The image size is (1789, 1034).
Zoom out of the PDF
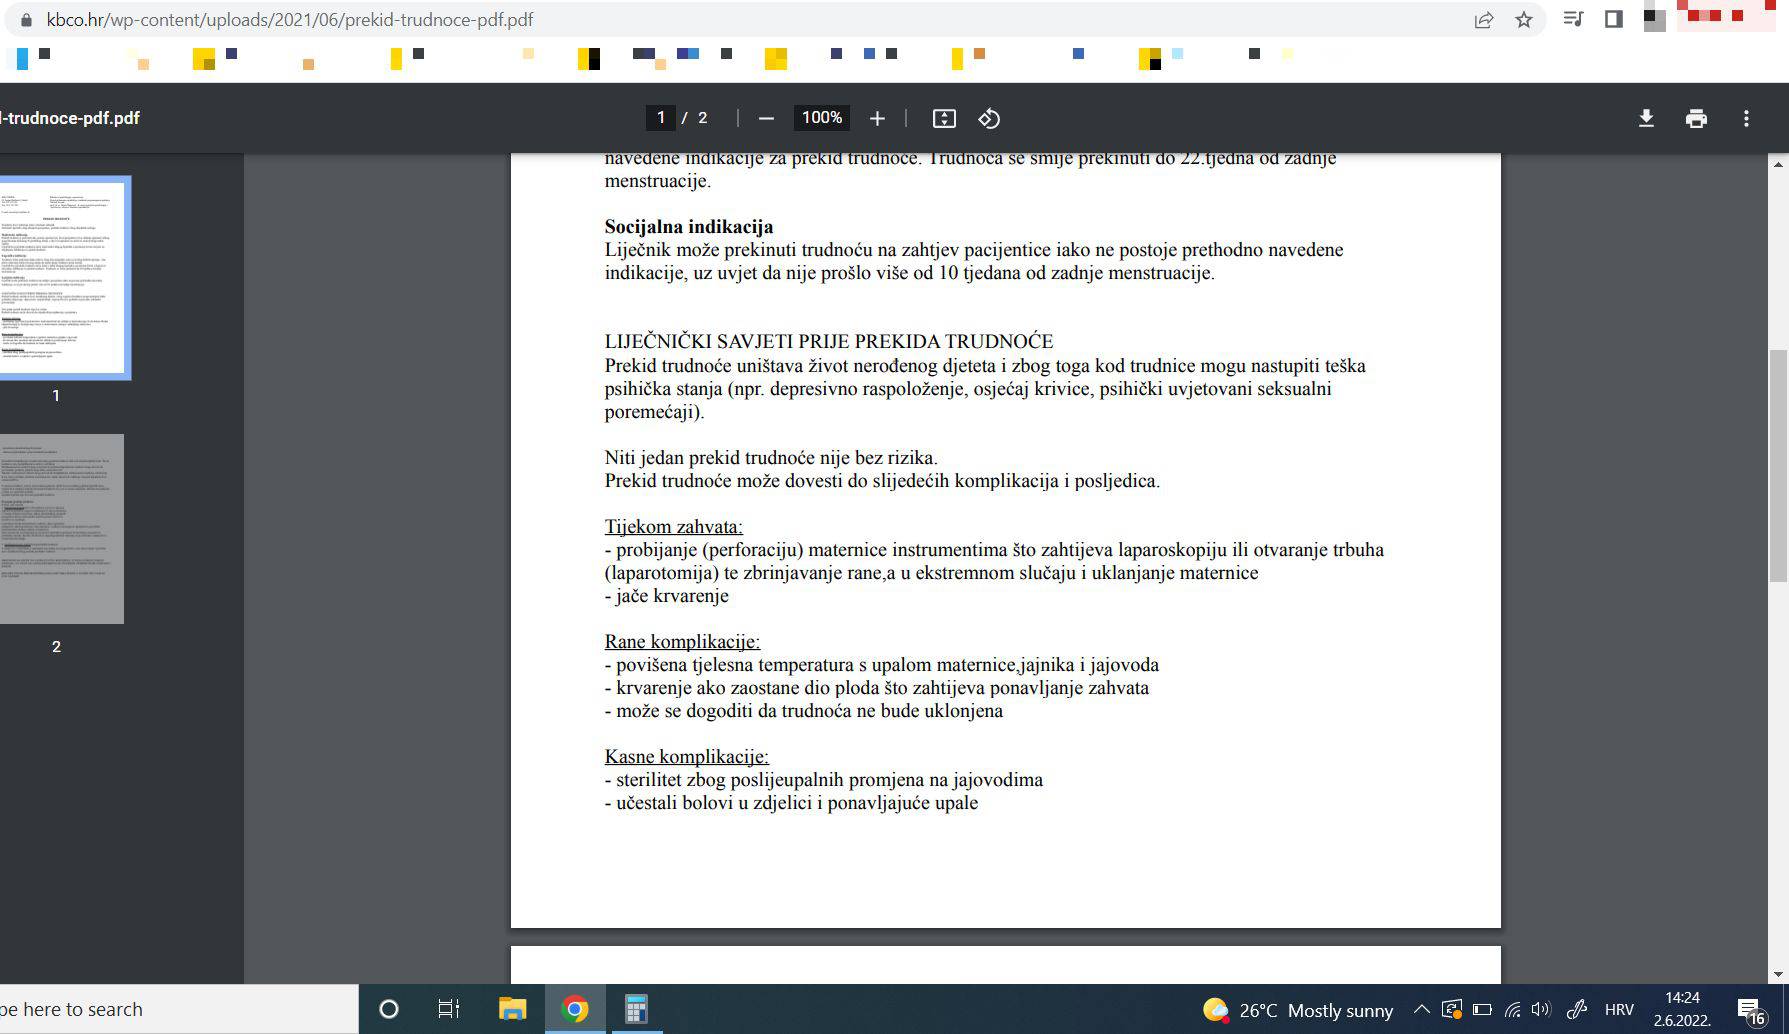point(766,118)
